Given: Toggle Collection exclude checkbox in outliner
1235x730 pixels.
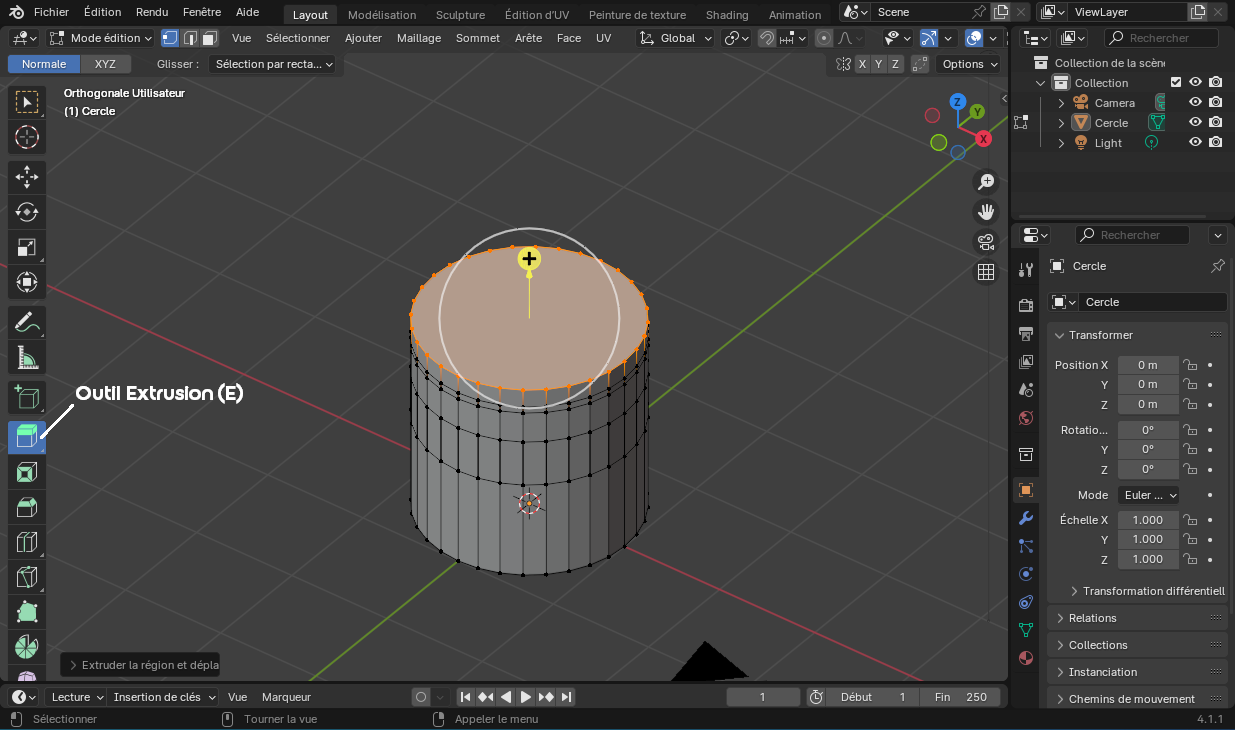Looking at the screenshot, I should [x=1176, y=83].
